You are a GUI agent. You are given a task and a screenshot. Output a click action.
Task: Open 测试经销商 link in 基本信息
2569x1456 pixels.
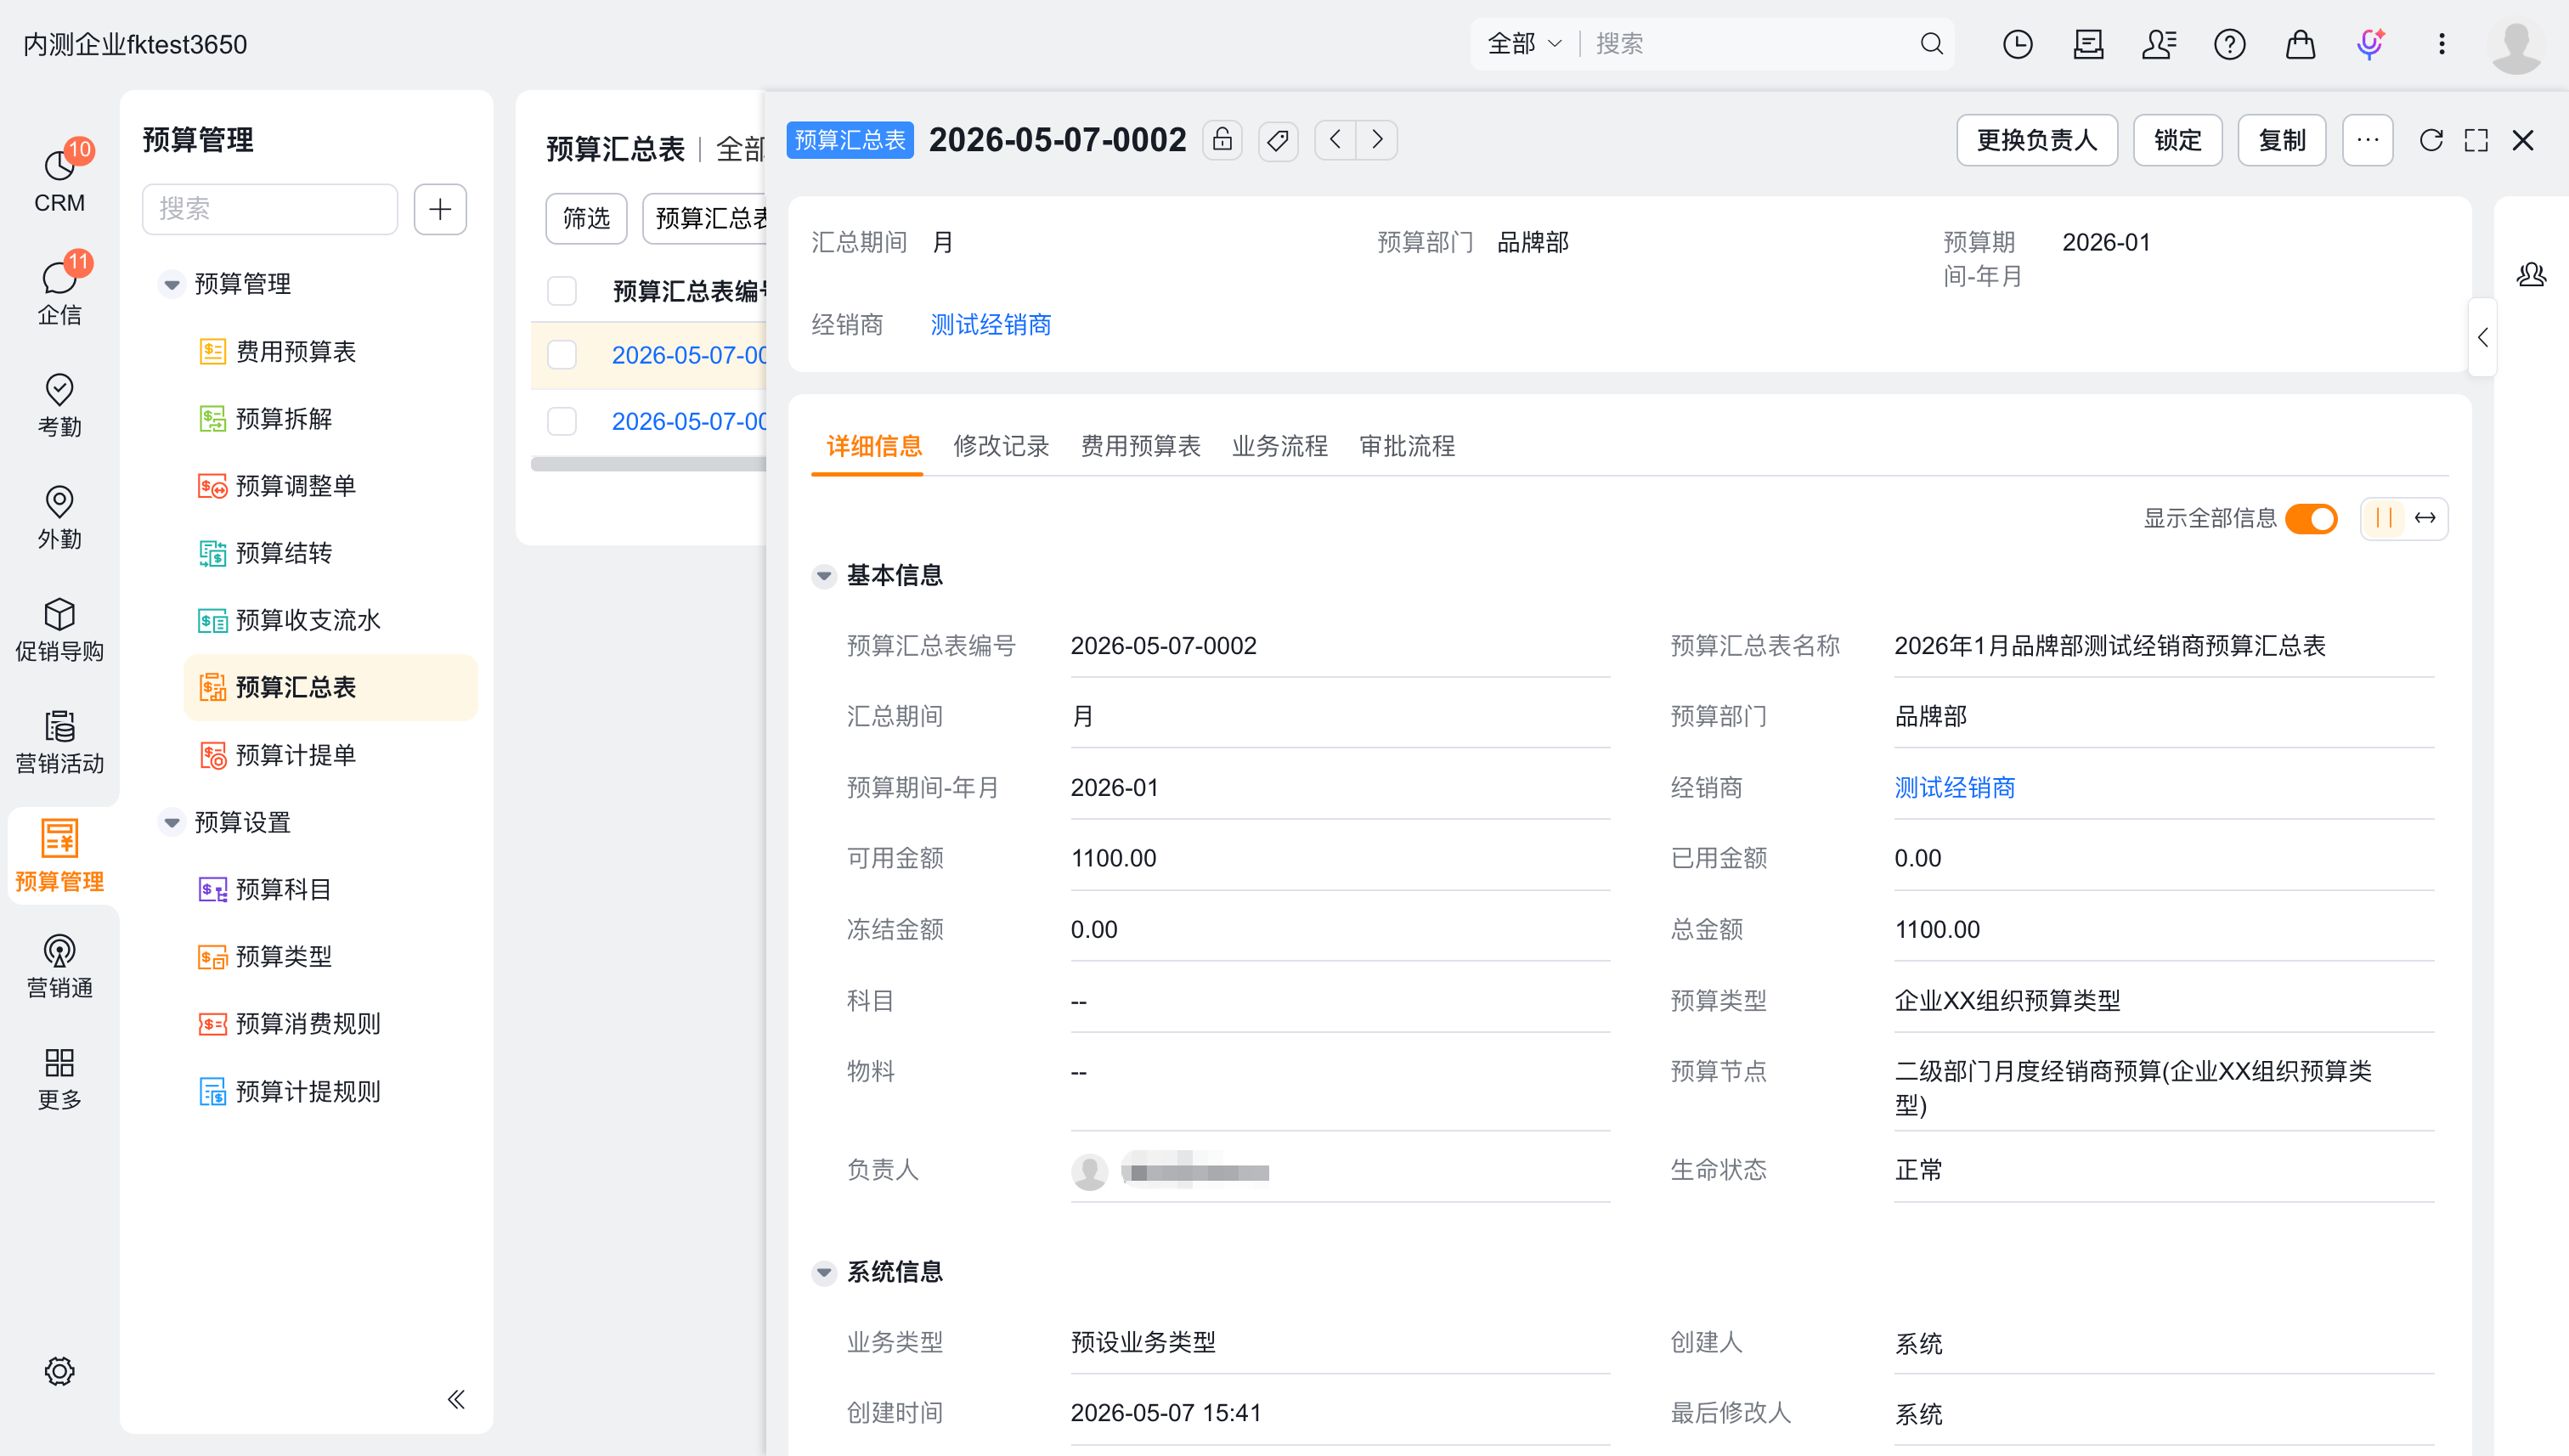(1954, 788)
